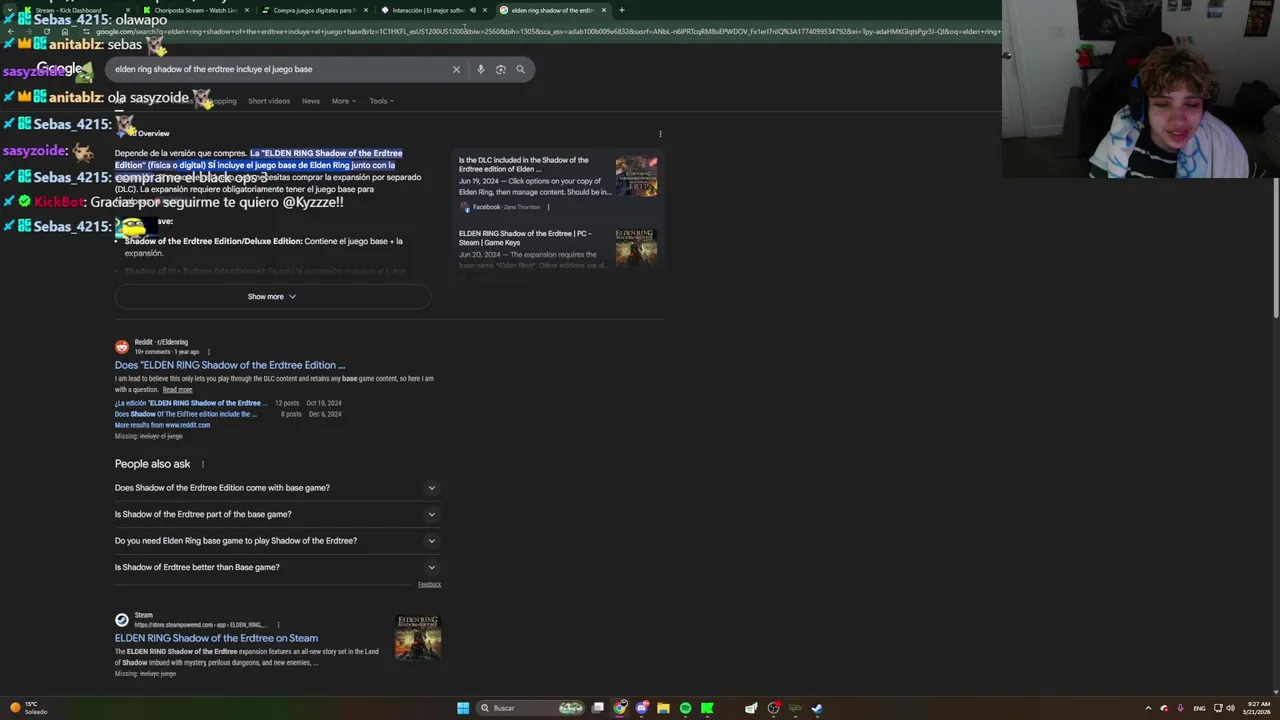Open the Windows Start menu
This screenshot has height=720, width=1280.
463,708
